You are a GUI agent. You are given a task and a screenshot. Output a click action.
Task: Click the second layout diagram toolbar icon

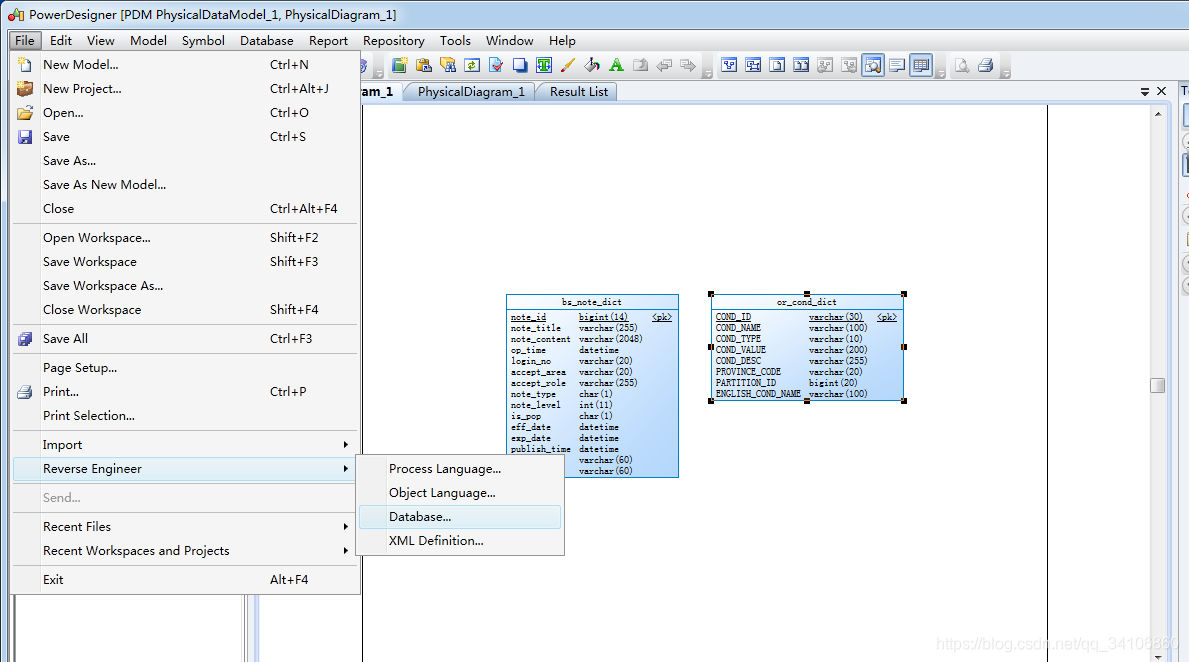click(753, 65)
